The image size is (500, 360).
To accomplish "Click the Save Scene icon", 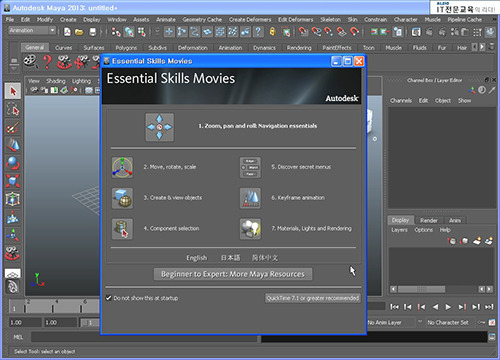I will tap(93, 32).
